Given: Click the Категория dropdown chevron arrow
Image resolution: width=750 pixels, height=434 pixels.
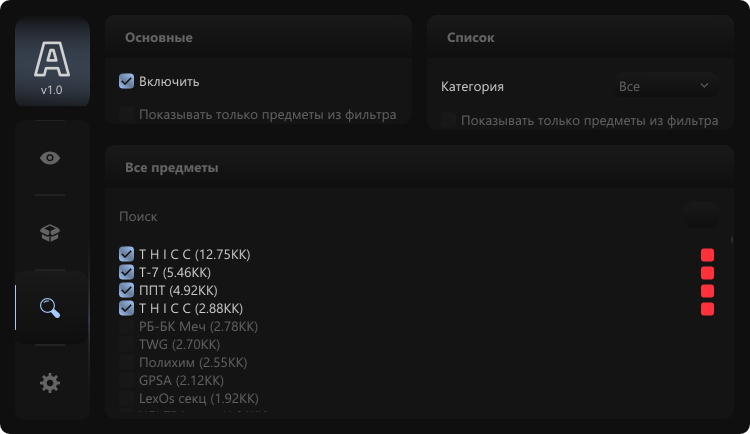Looking at the screenshot, I should point(704,86).
